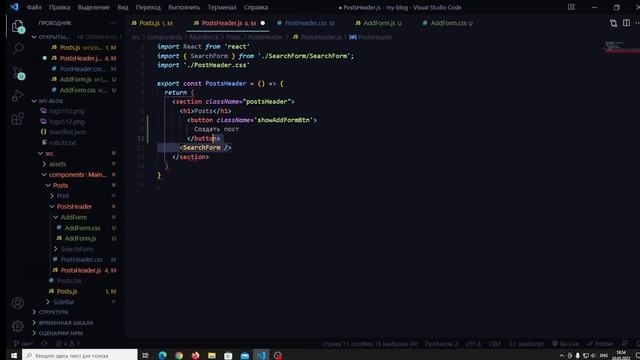This screenshot has width=640, height=360.
Task: Switch to Visual Studio Code taskbar icon
Action: click(x=261, y=355)
